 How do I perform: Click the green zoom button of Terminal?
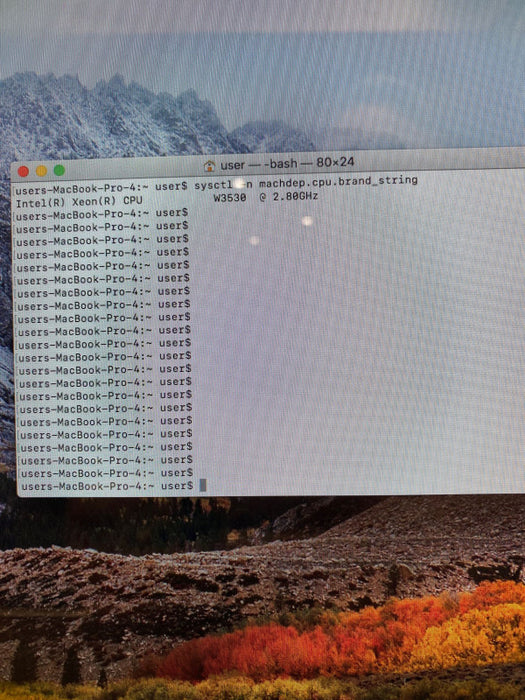click(x=59, y=171)
